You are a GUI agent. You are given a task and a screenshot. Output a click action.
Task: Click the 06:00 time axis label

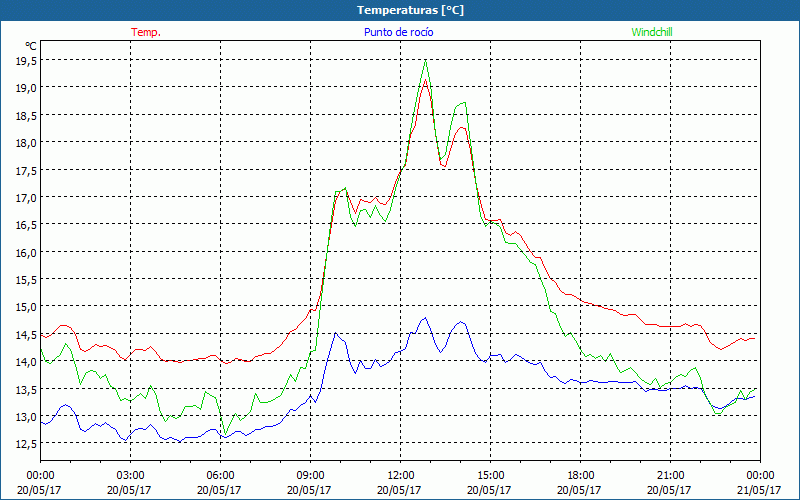(x=220, y=475)
